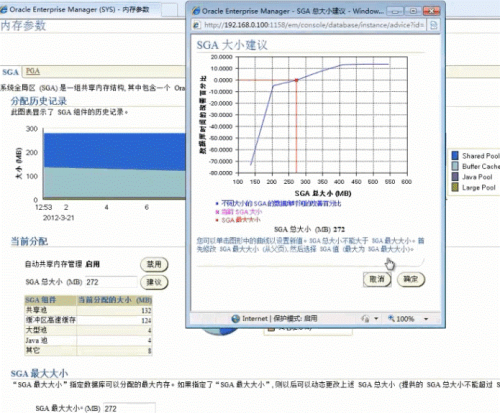Click the value 124 in the 缓冲区高速缓存 row
Viewport: 500px width, 413px height.
146,321
